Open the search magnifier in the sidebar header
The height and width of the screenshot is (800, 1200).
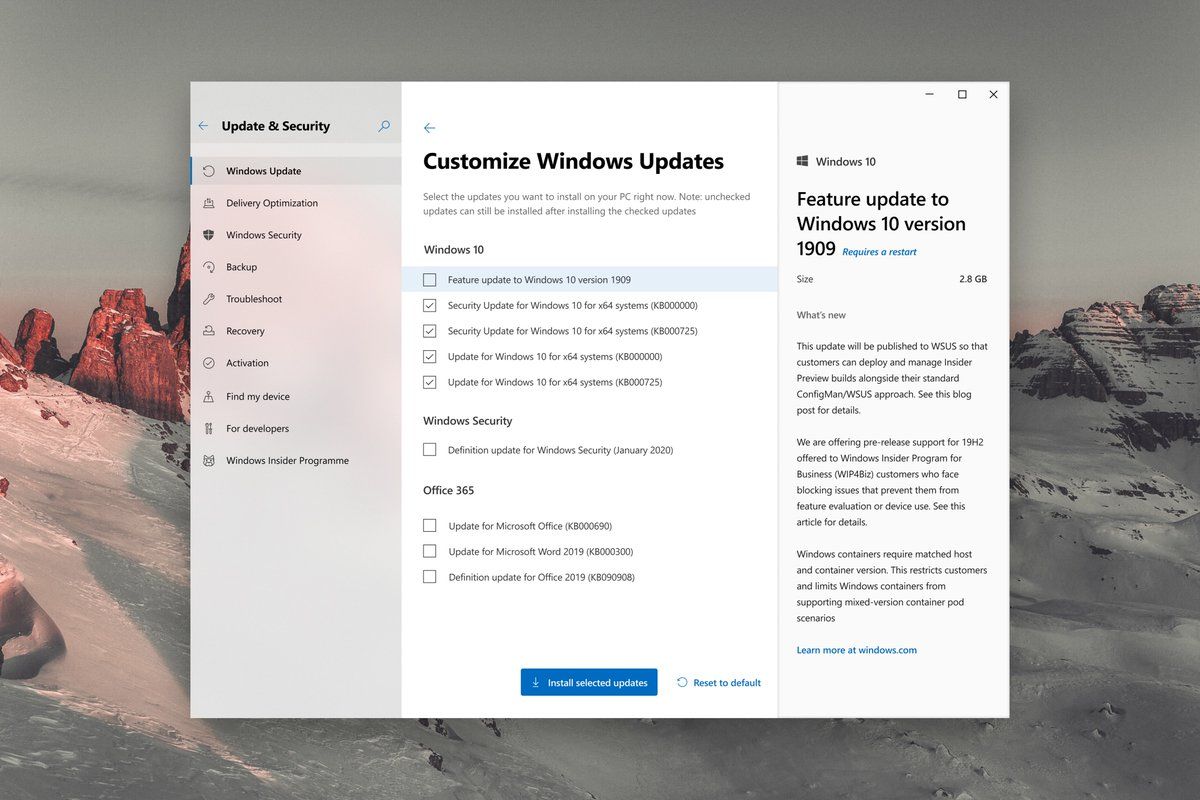(x=384, y=126)
